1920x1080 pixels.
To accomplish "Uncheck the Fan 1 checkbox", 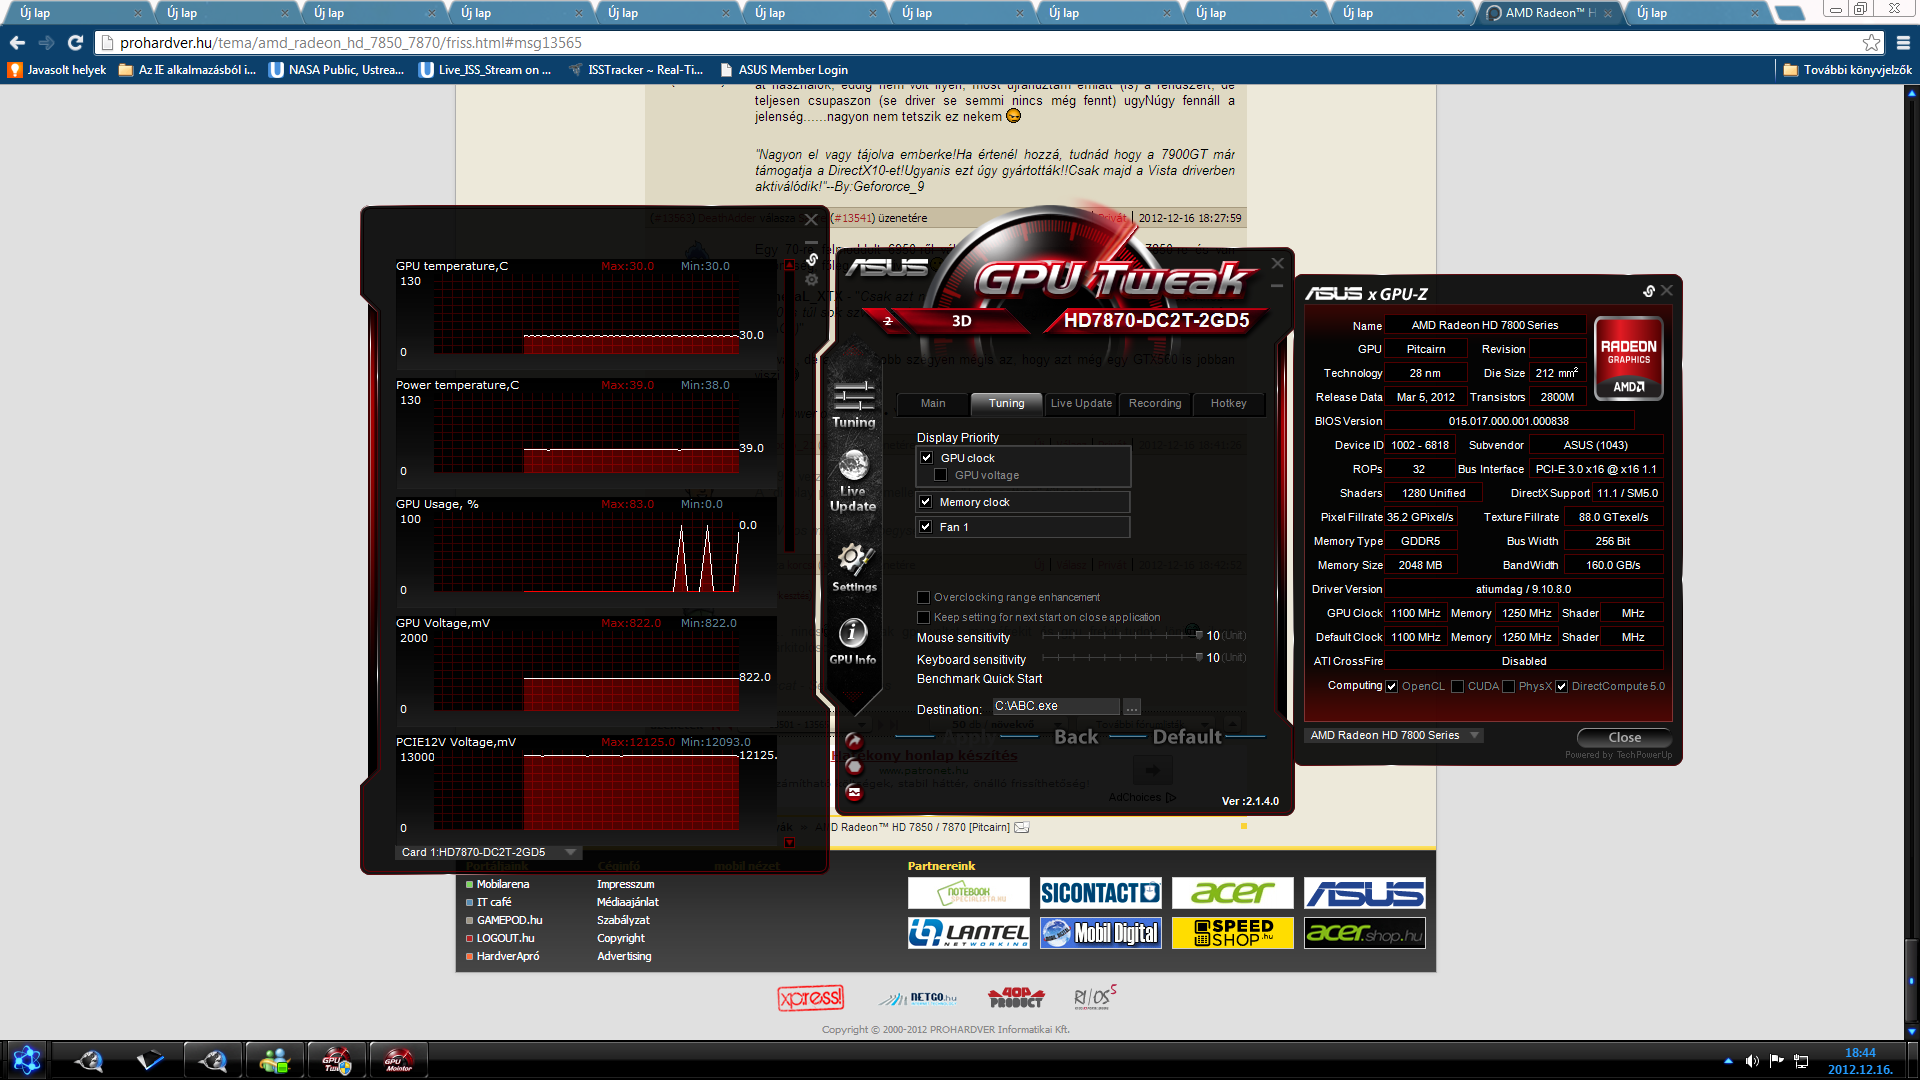I will 926,527.
